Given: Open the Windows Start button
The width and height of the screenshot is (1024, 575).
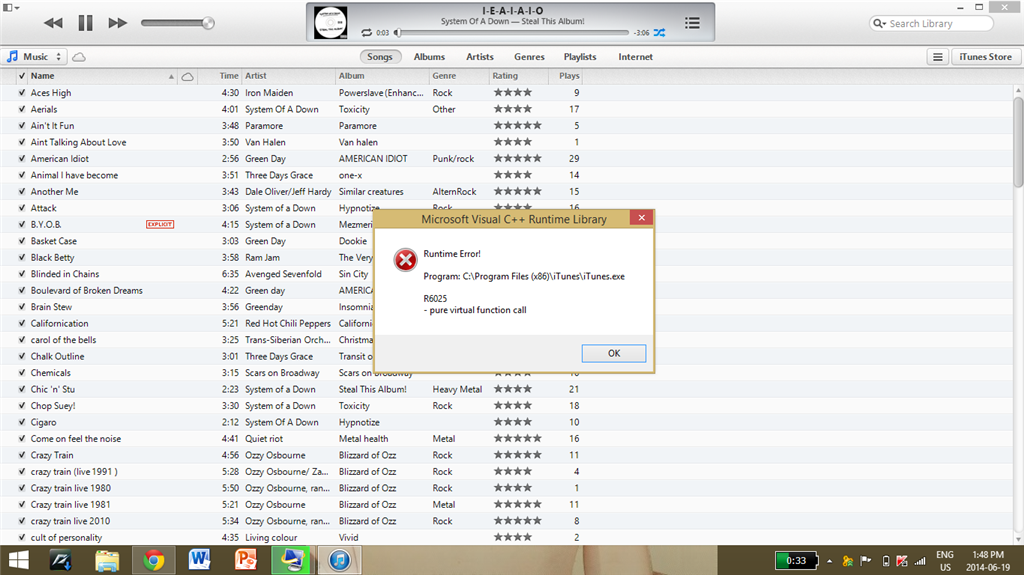Looking at the screenshot, I should click(19, 561).
